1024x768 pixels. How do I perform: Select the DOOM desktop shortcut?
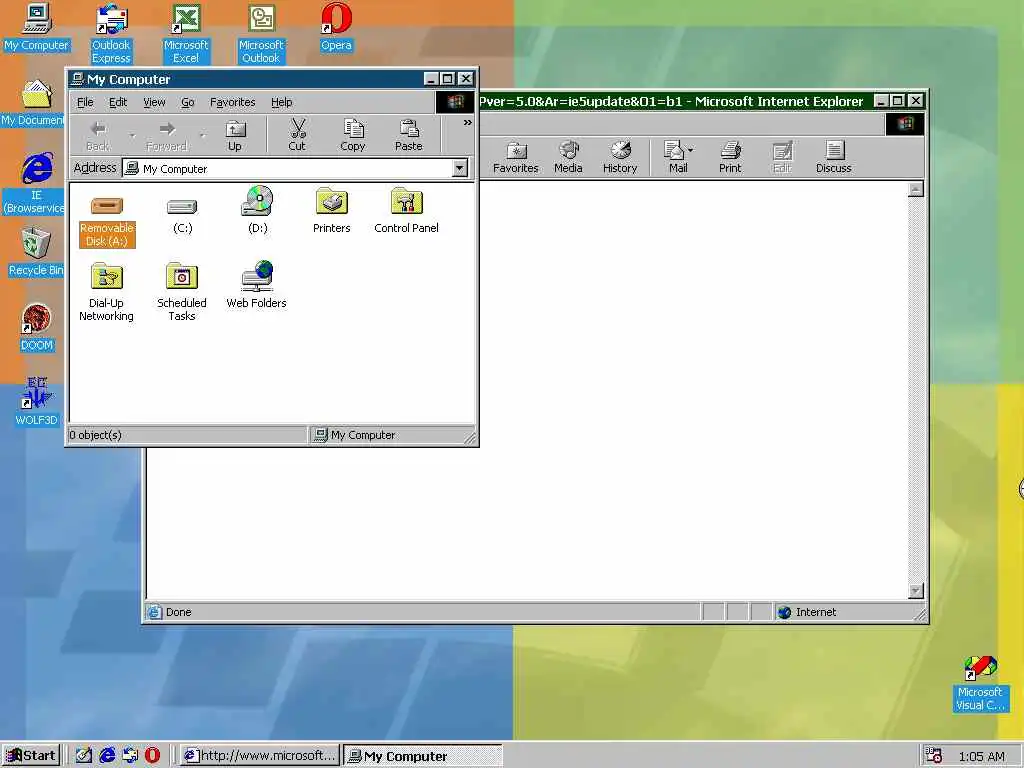pos(37,327)
